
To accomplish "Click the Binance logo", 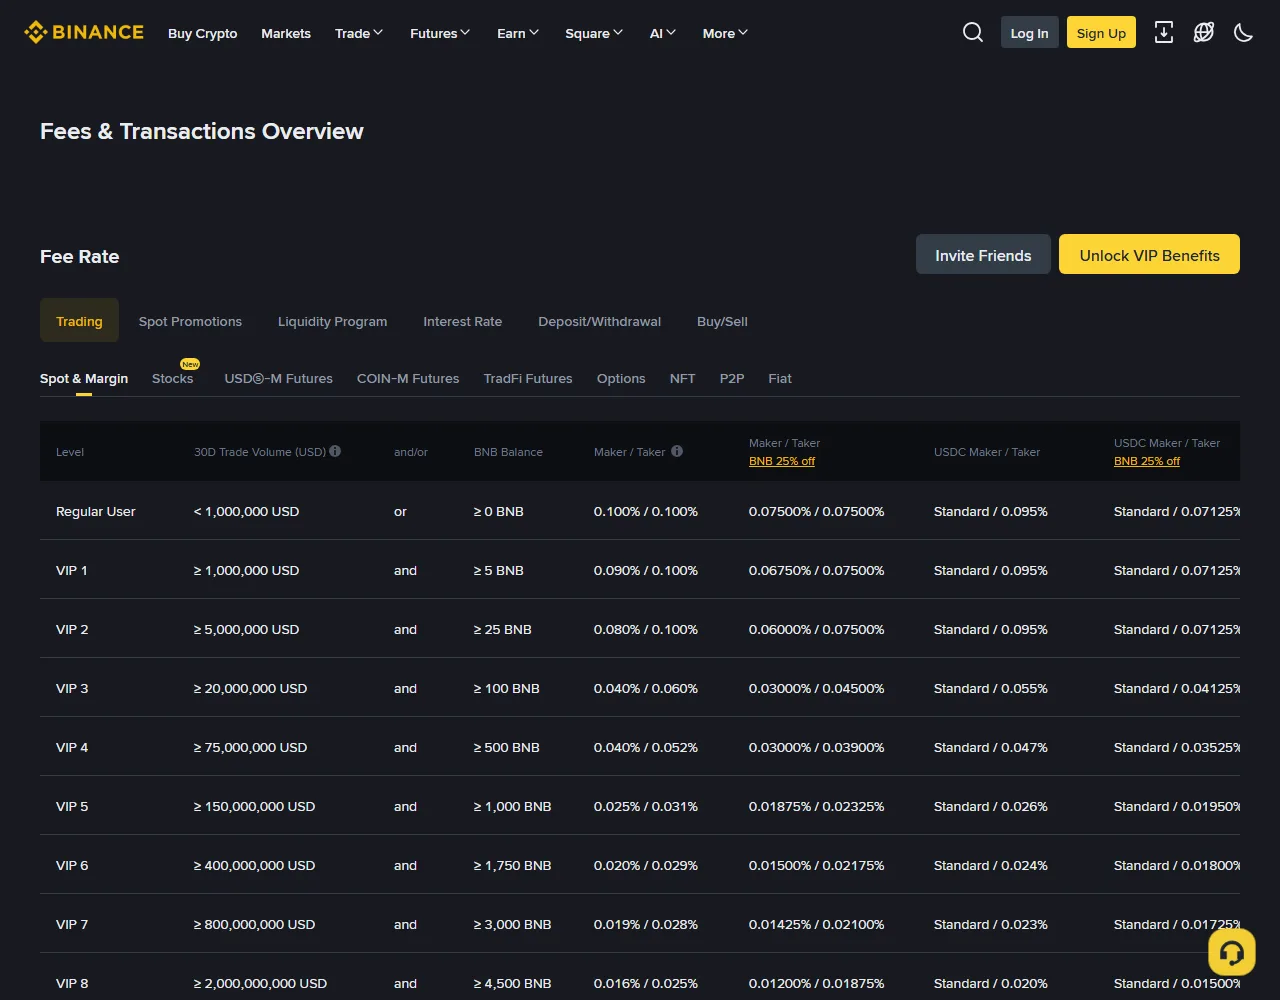I will 84,33.
